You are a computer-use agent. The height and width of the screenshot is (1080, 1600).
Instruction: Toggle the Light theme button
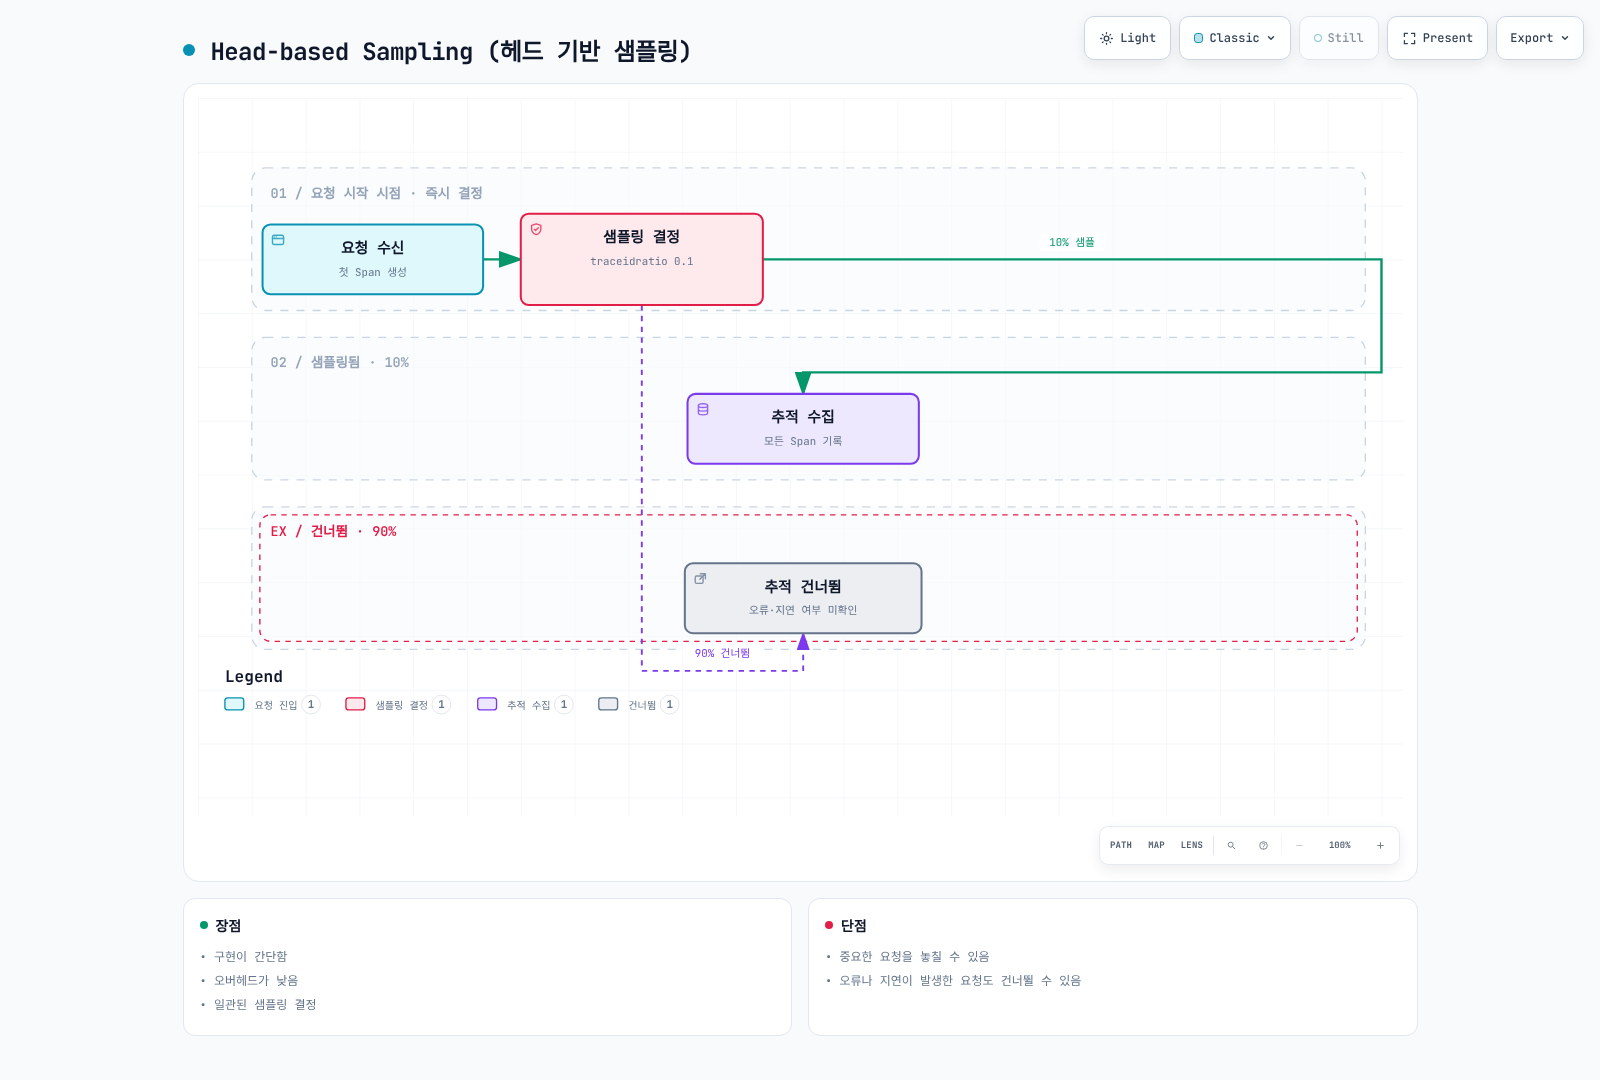(x=1127, y=38)
